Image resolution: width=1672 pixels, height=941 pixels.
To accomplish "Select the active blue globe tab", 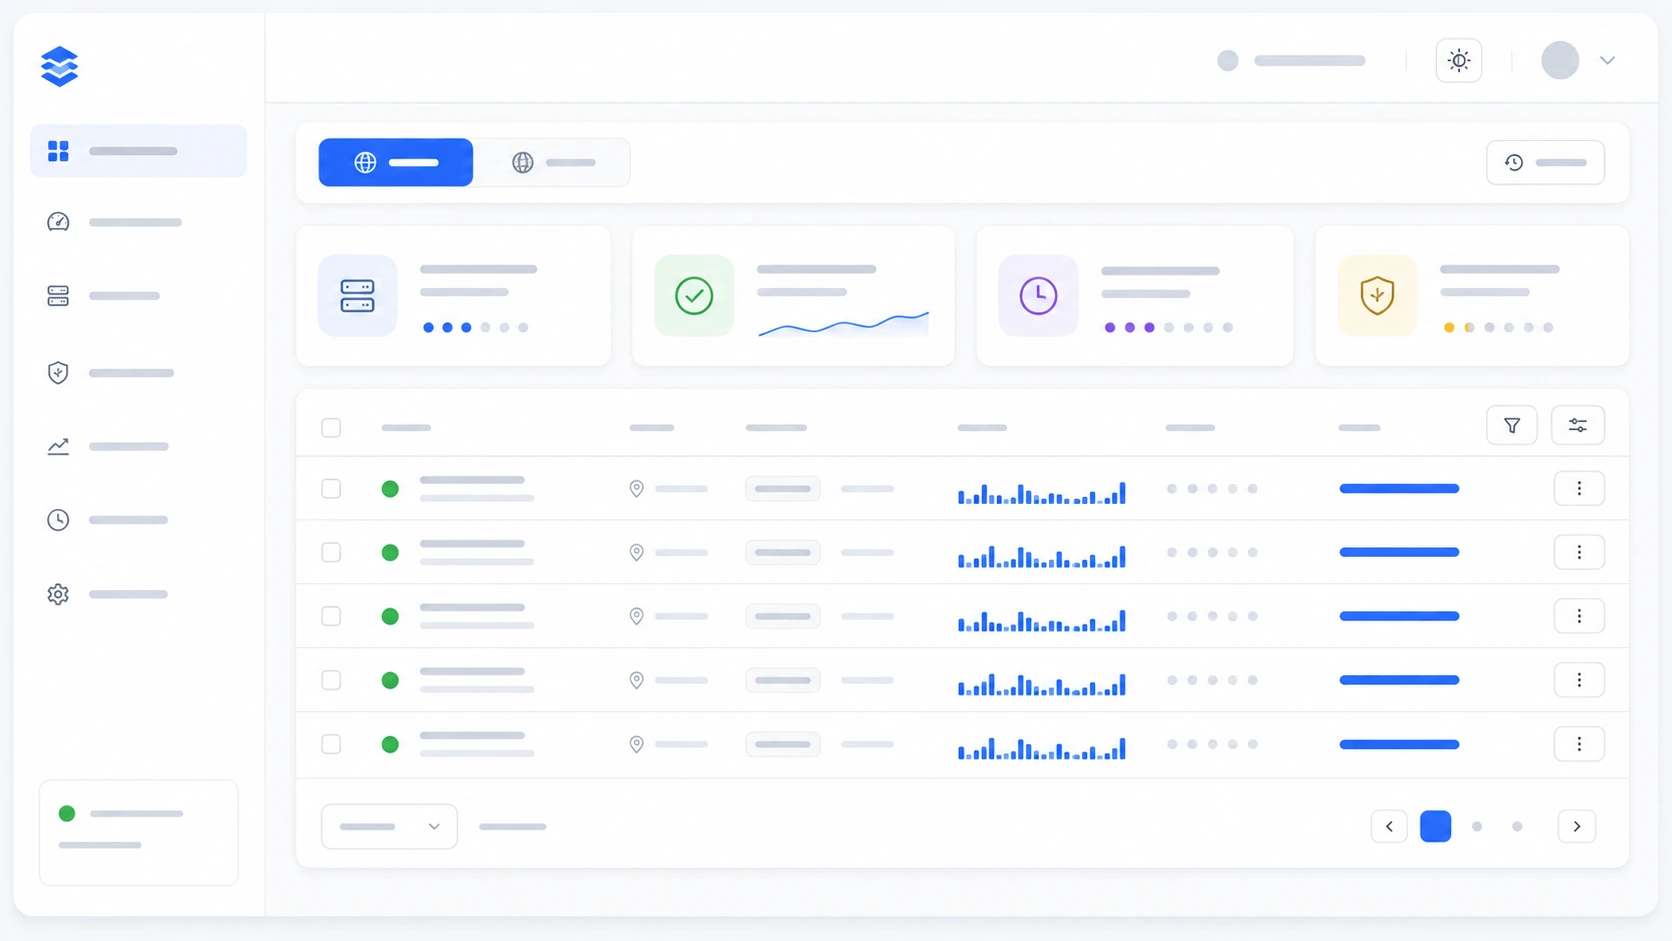I will pyautogui.click(x=396, y=162).
